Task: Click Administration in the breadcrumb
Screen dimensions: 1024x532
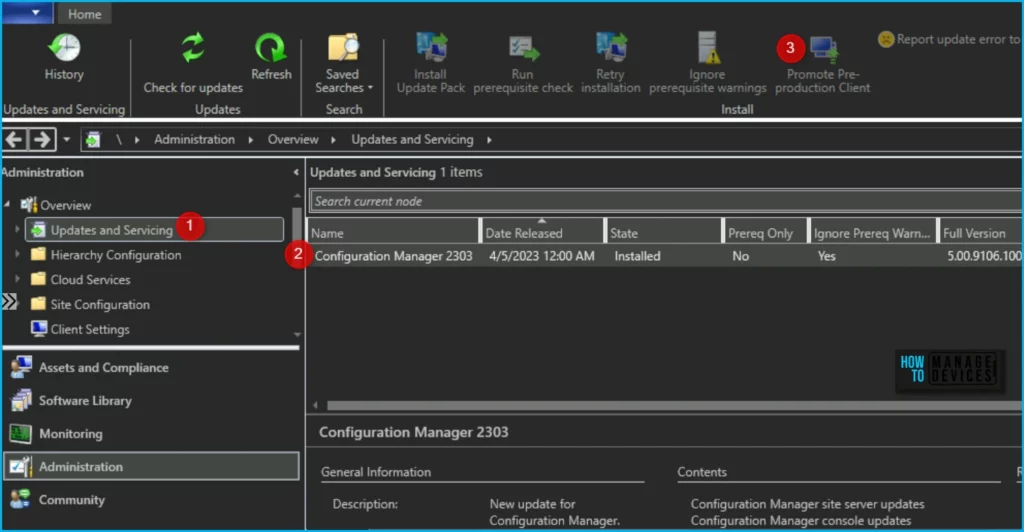Action: point(195,139)
